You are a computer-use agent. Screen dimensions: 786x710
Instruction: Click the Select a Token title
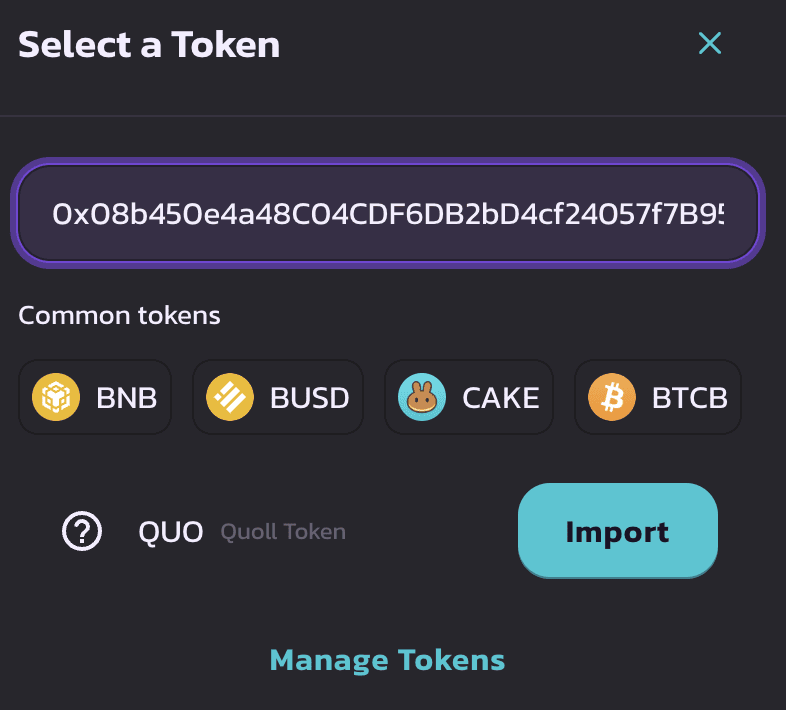(x=149, y=45)
